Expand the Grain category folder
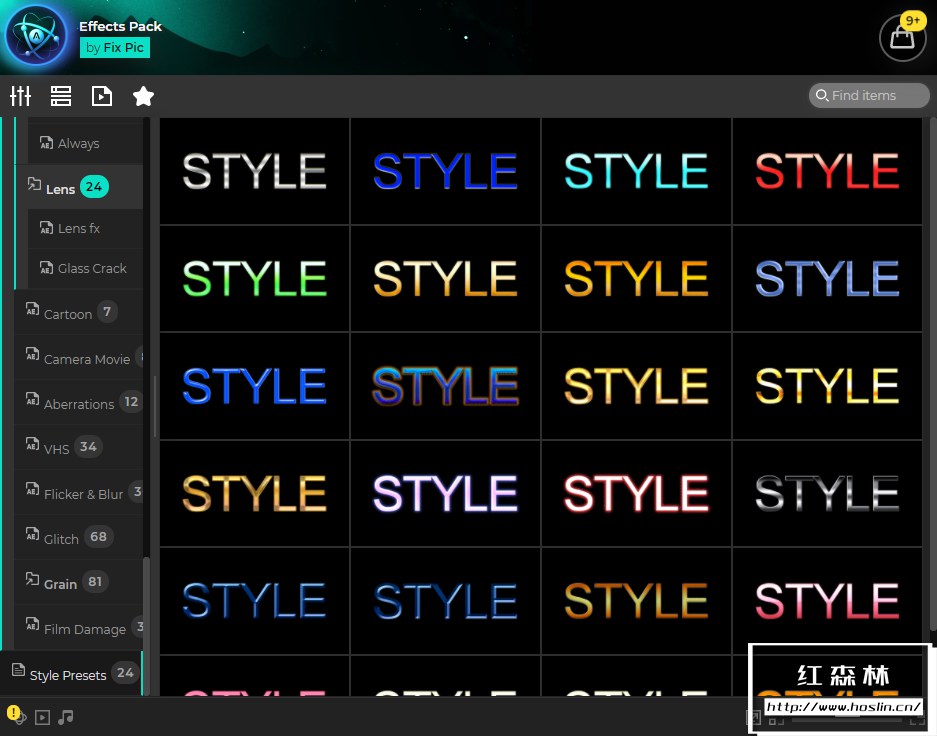The width and height of the screenshot is (937, 736). 79,582
